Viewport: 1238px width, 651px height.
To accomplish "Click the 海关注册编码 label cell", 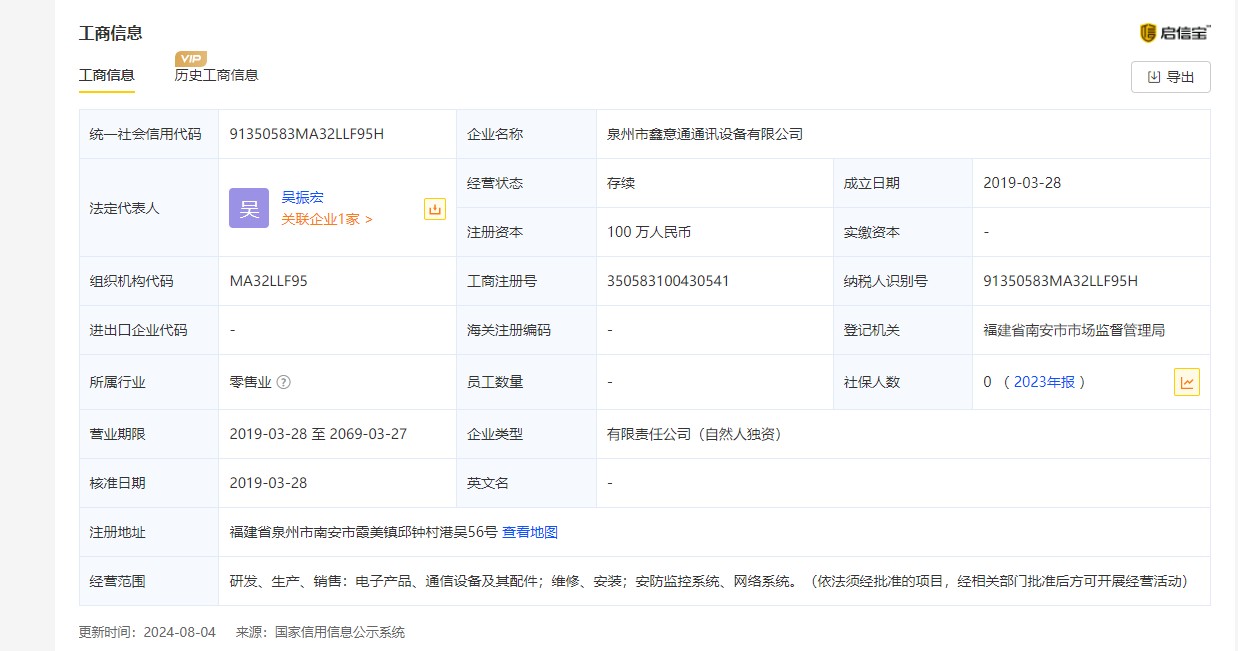I will (x=526, y=330).
